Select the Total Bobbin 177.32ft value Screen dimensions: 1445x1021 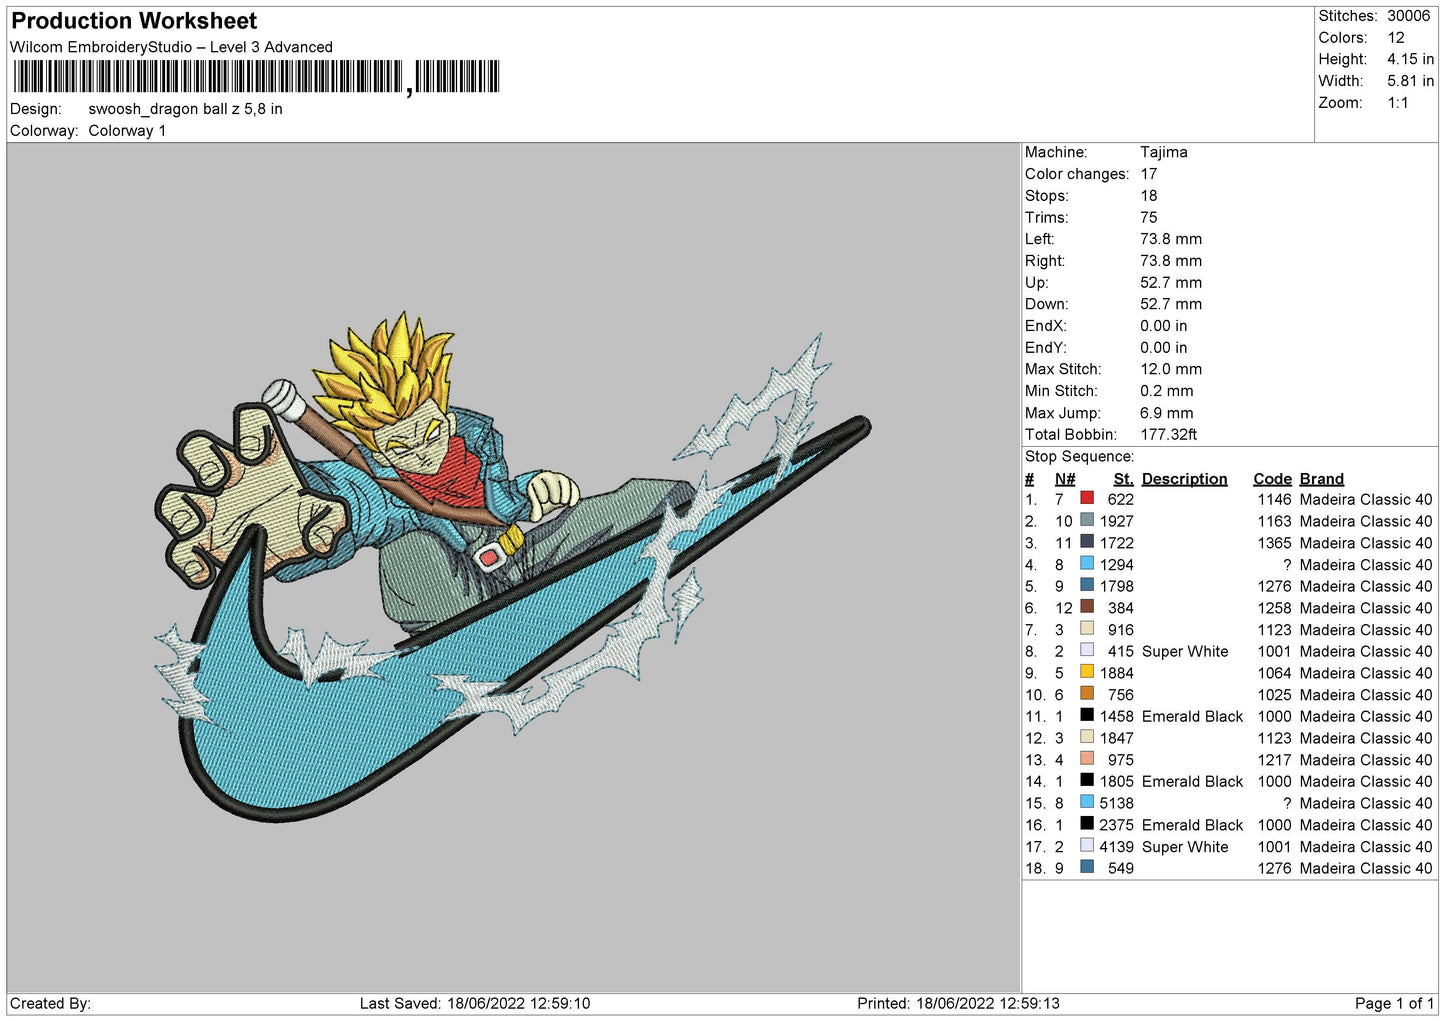click(x=1168, y=434)
